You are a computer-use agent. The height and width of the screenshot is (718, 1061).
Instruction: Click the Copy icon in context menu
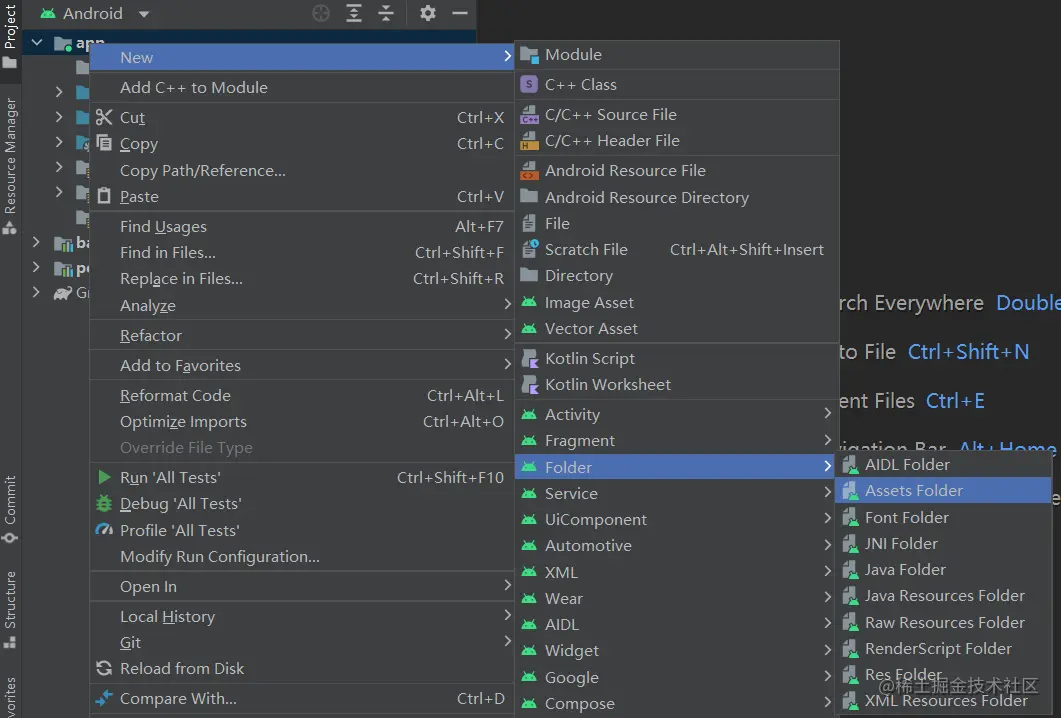104,143
